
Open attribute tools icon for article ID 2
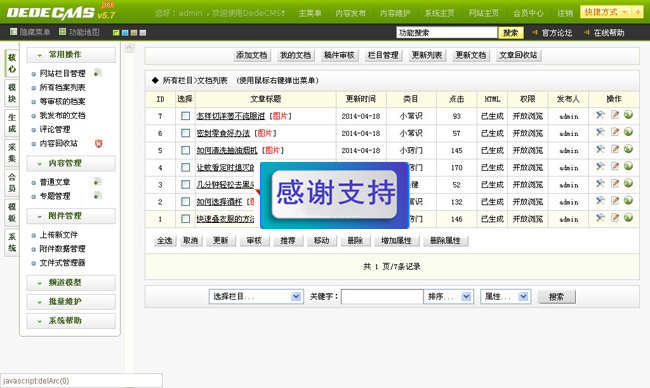tap(600, 201)
